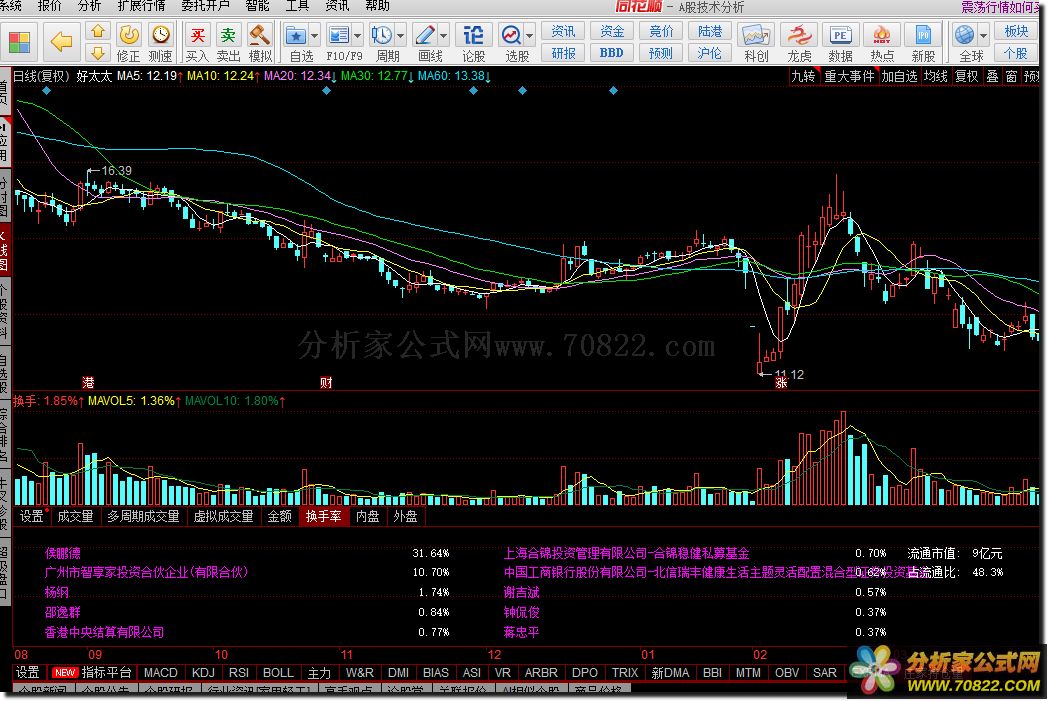Open the 科创 board icon
This screenshot has width=1049, height=701.
756,42
